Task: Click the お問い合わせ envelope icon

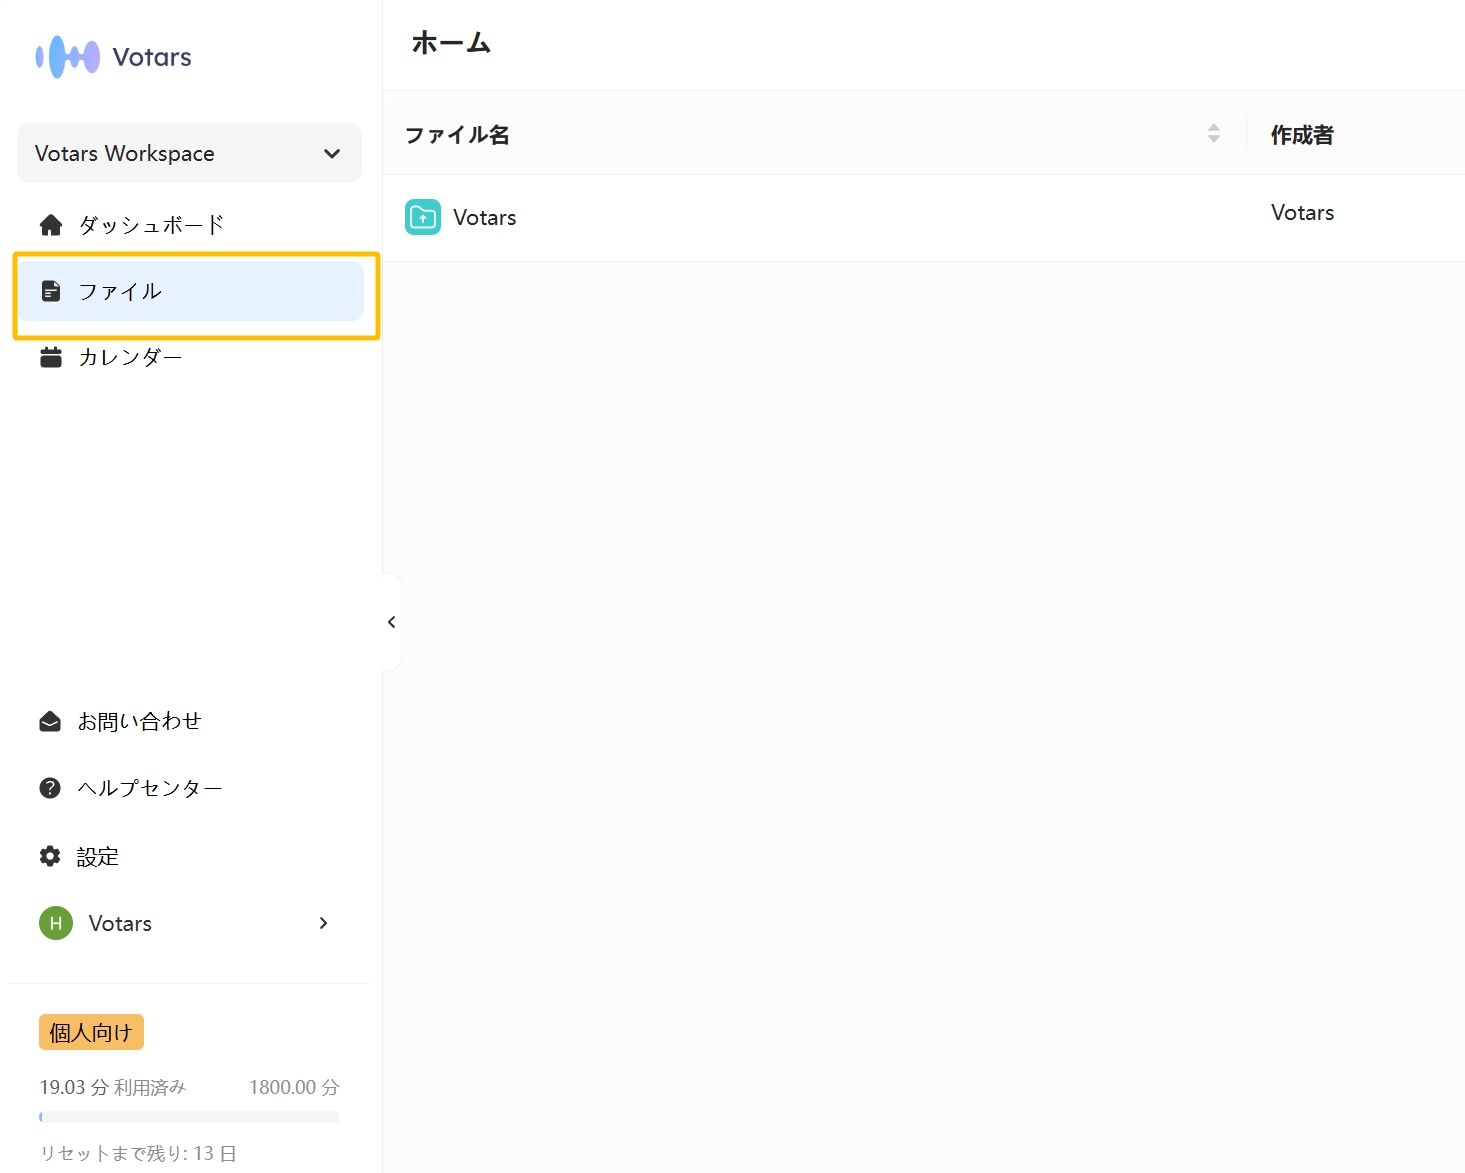Action: pos(50,721)
